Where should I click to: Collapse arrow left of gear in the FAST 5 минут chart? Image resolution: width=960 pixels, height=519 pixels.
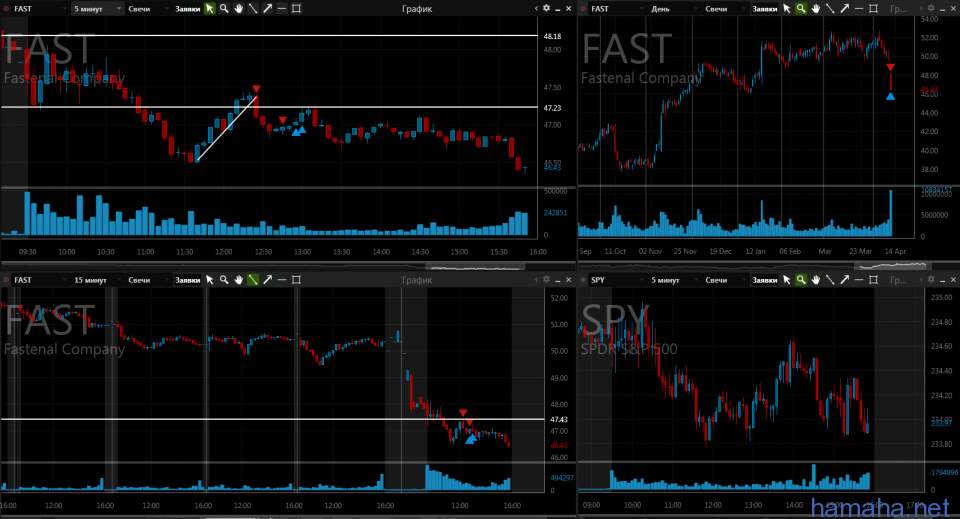tap(536, 9)
